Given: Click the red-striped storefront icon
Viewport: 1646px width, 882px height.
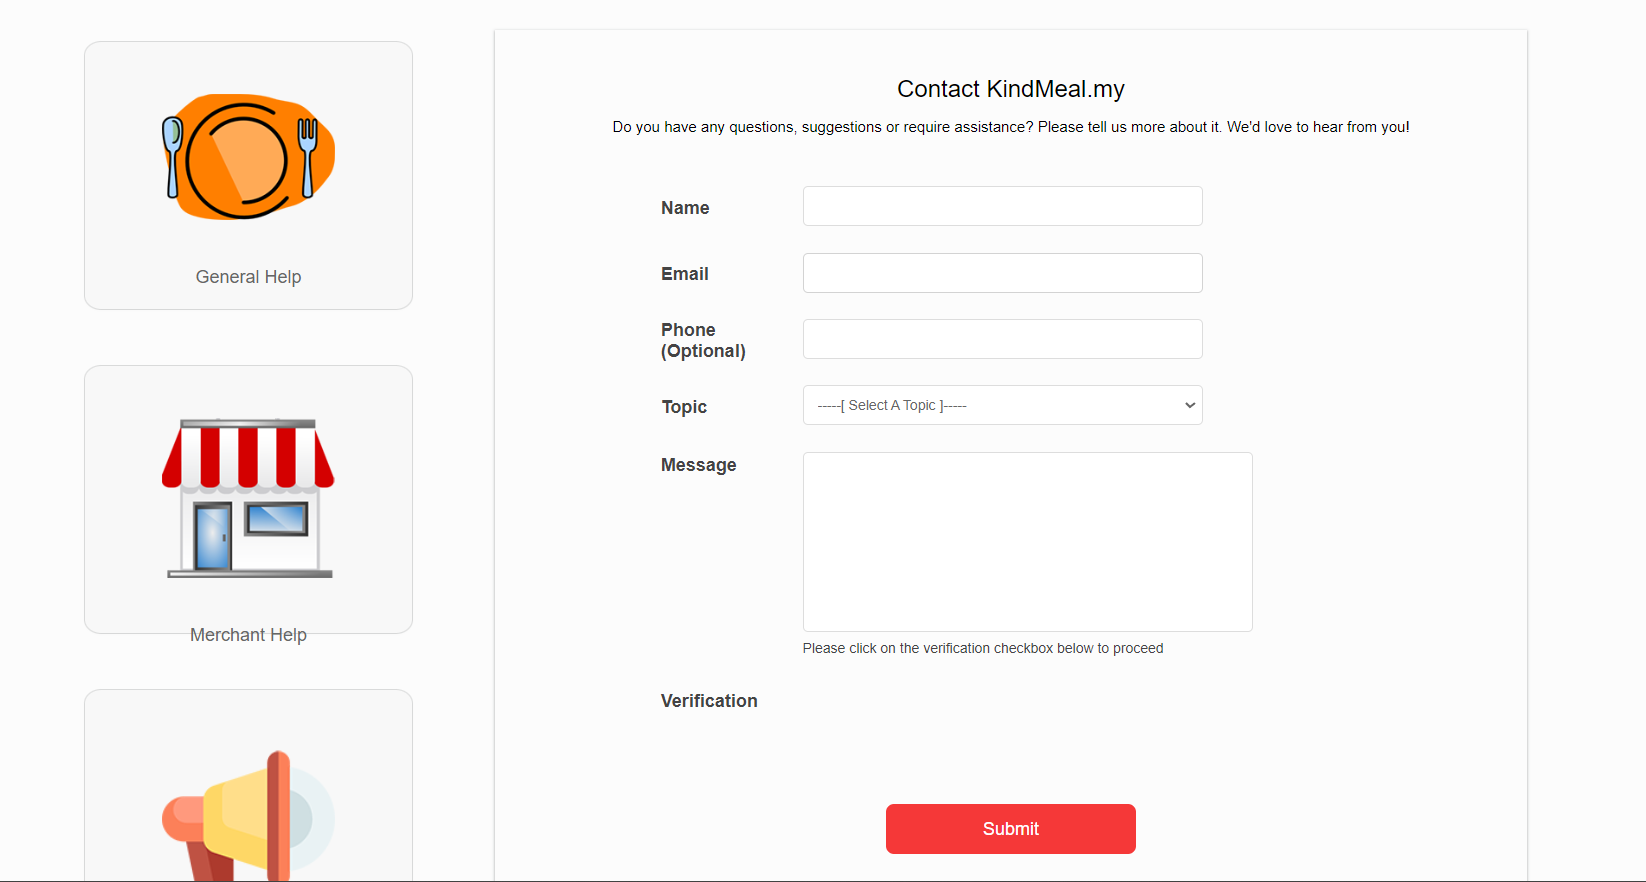Looking at the screenshot, I should click(248, 498).
